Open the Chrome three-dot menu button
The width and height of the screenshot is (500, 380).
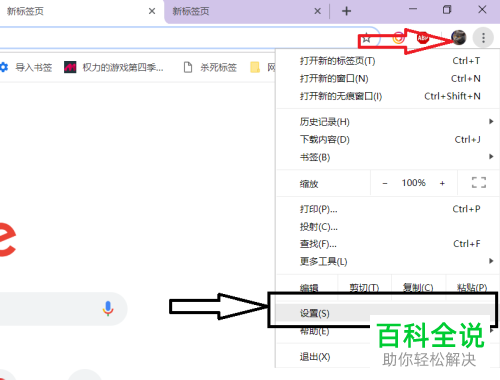coord(483,38)
